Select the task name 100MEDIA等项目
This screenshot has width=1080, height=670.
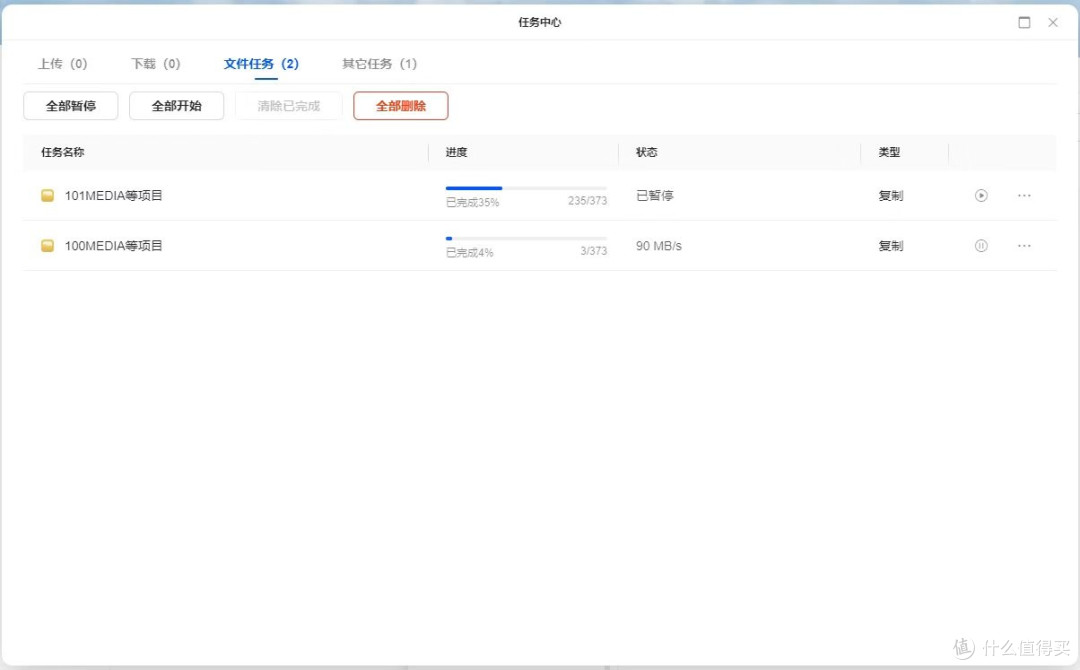click(114, 246)
